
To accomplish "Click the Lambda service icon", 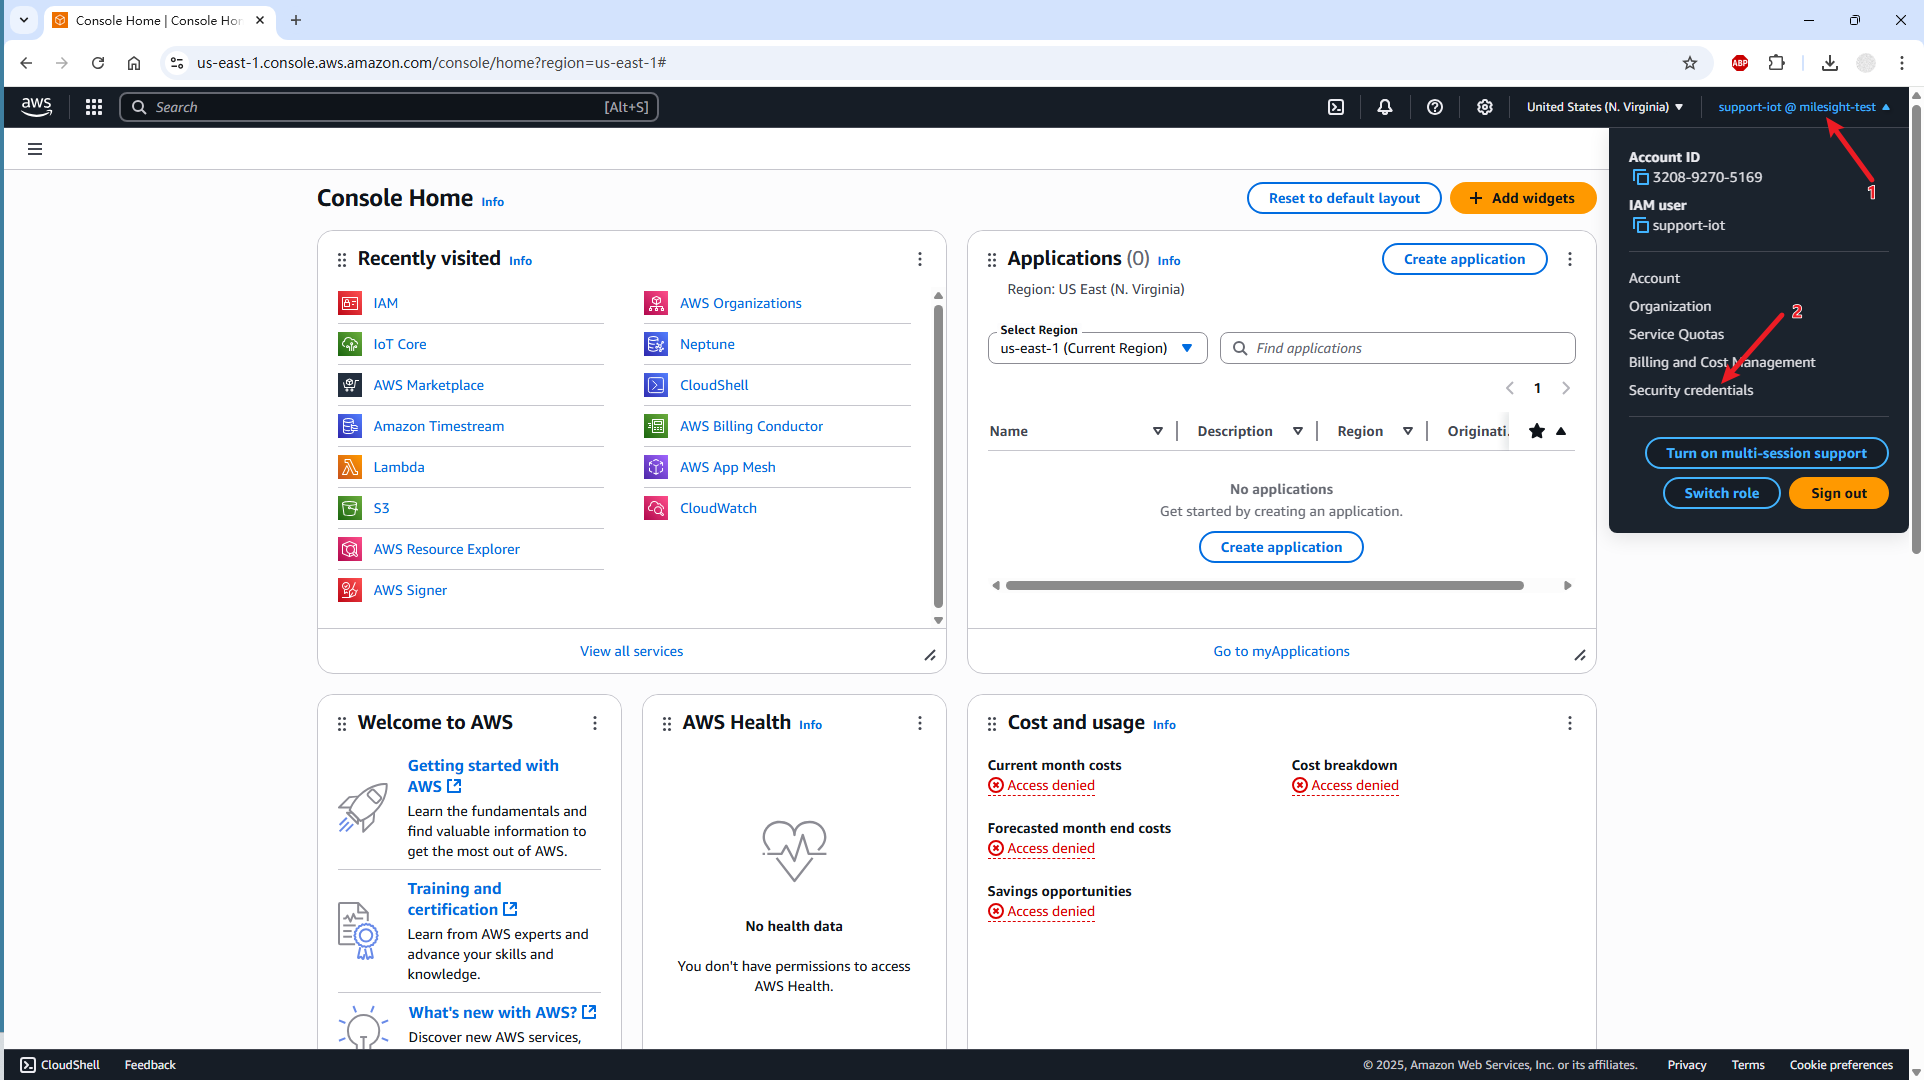I will point(350,467).
